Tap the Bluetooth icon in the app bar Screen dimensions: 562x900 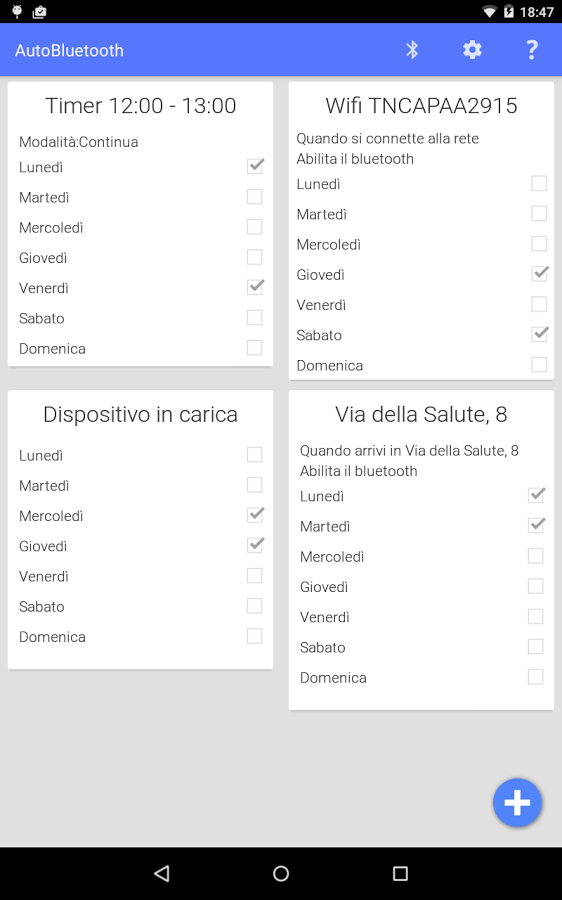coord(412,50)
